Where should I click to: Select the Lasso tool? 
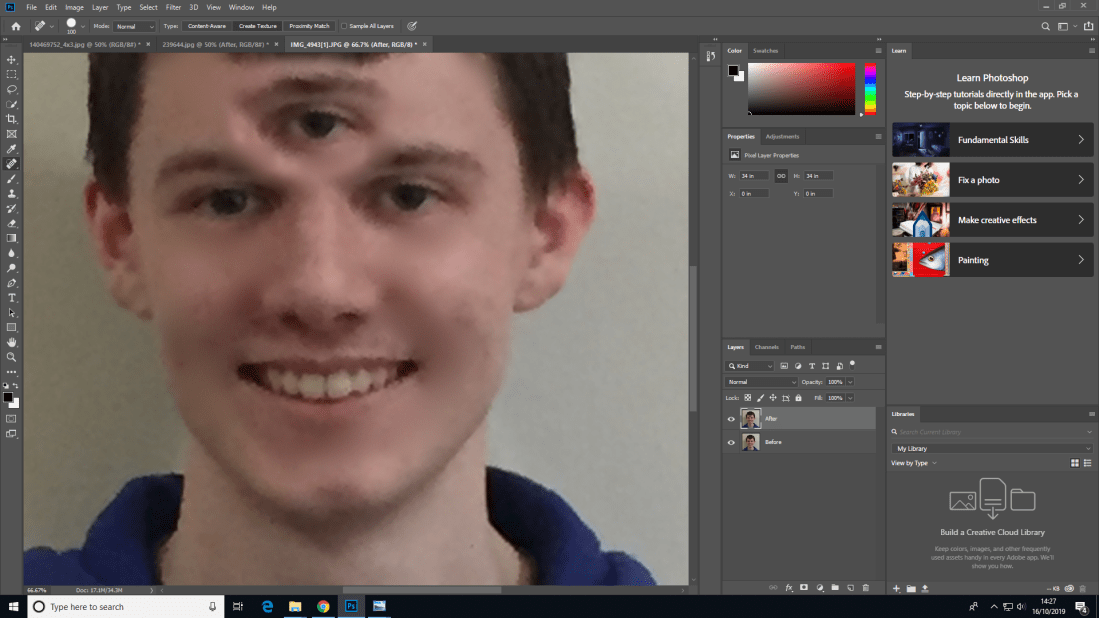[12, 89]
